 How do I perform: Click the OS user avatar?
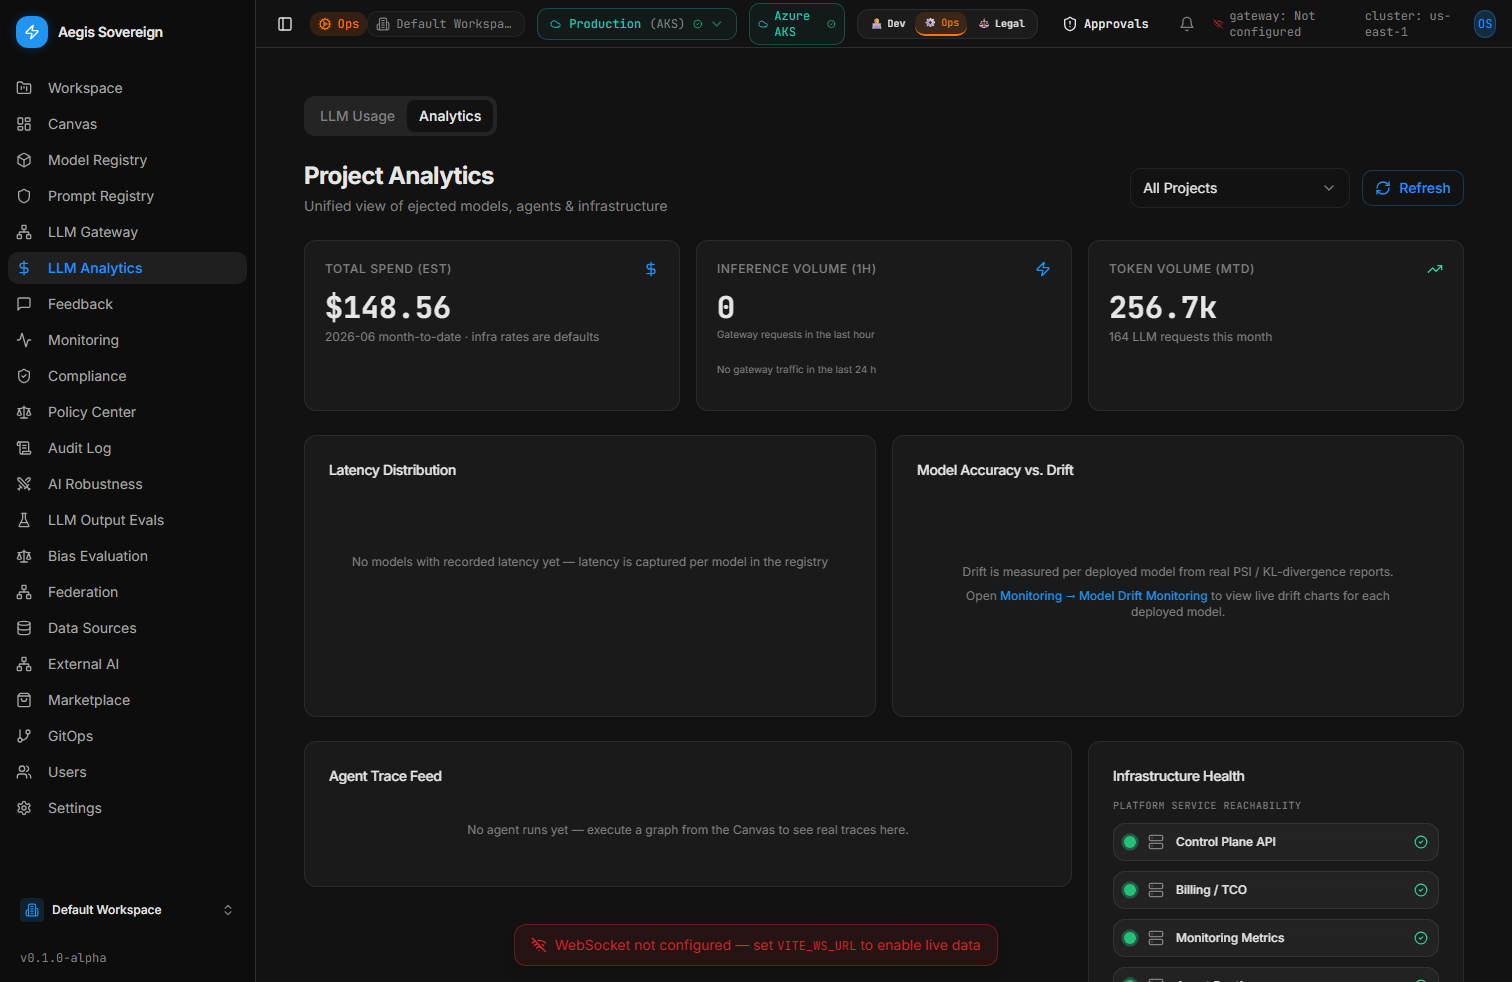1485,24
